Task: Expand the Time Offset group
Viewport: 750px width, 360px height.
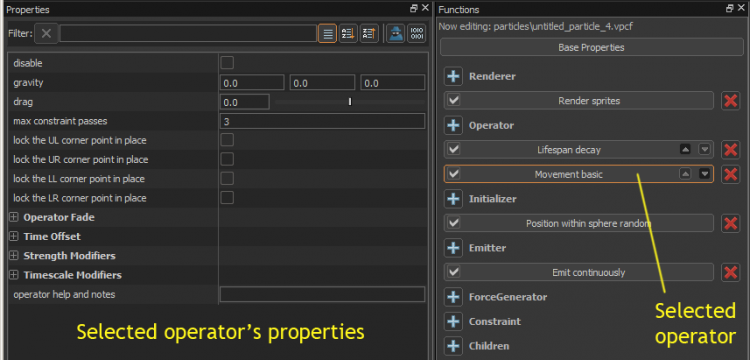Action: [x=14, y=236]
